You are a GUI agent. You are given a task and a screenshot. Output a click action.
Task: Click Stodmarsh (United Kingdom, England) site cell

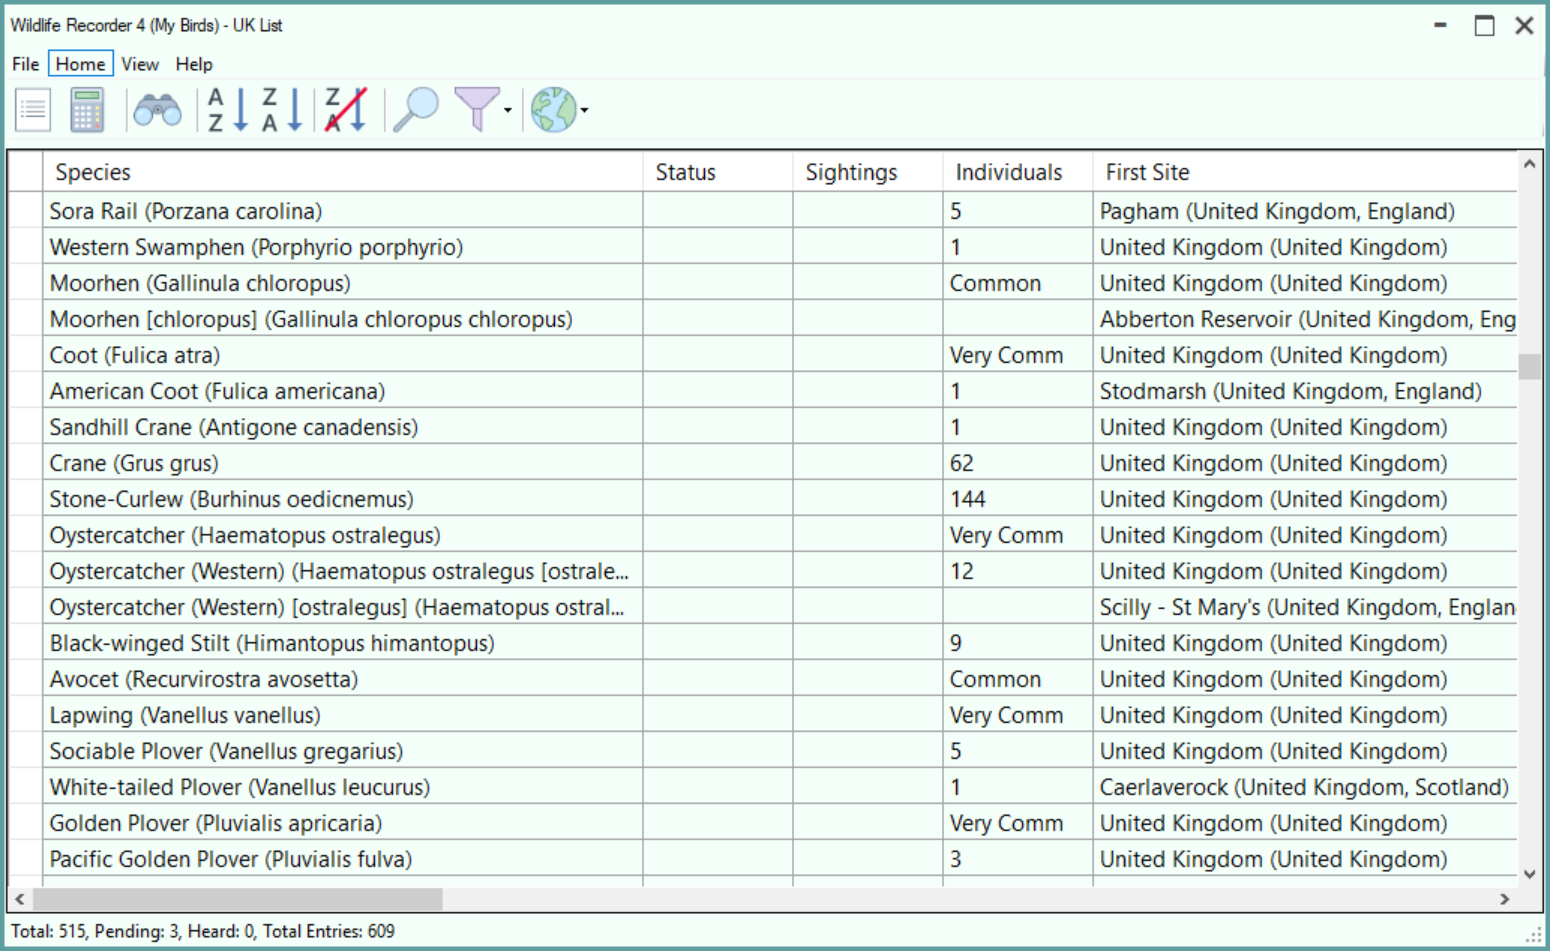1305,391
